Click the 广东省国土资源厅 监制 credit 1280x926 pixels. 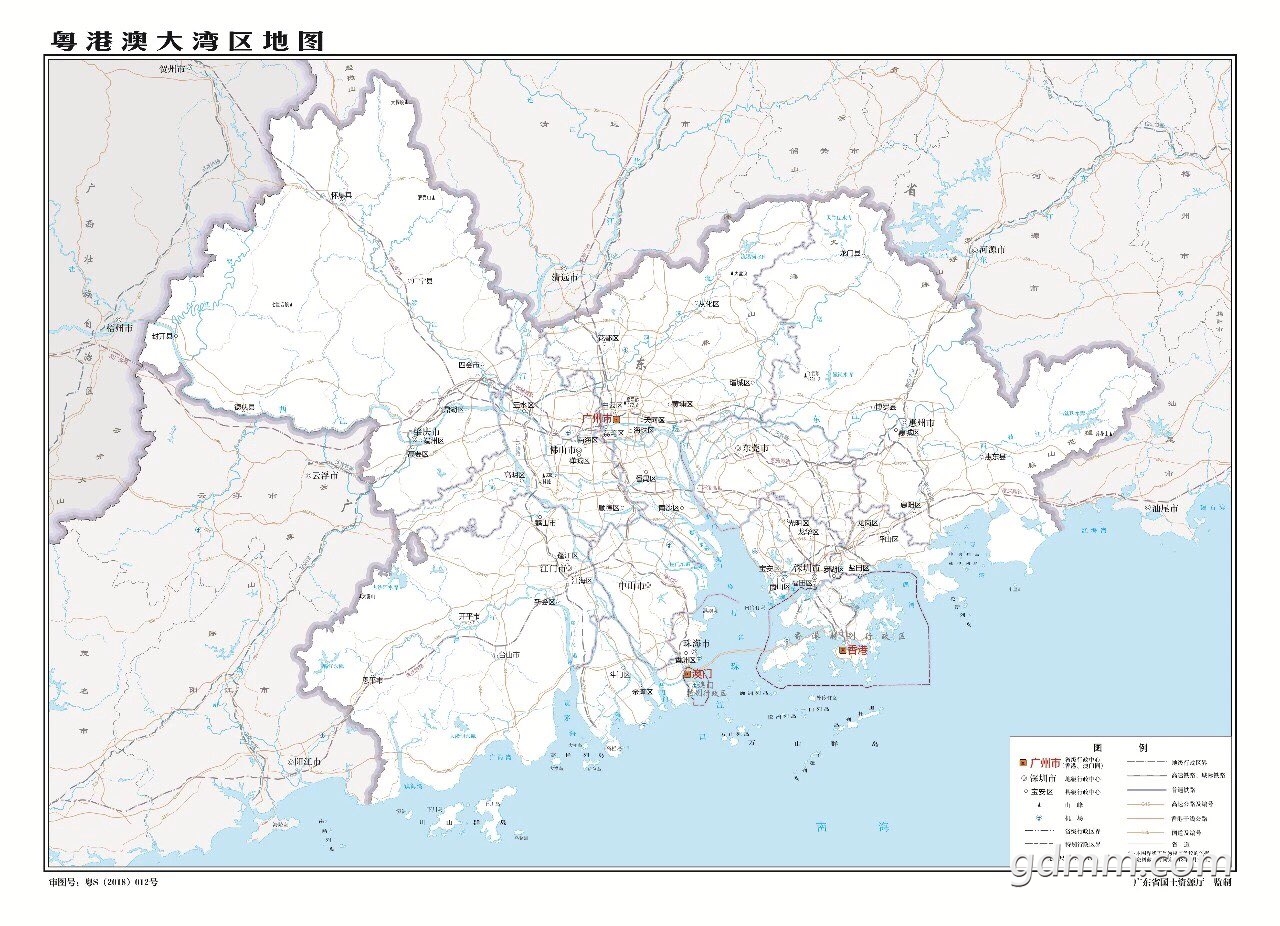[1180, 883]
